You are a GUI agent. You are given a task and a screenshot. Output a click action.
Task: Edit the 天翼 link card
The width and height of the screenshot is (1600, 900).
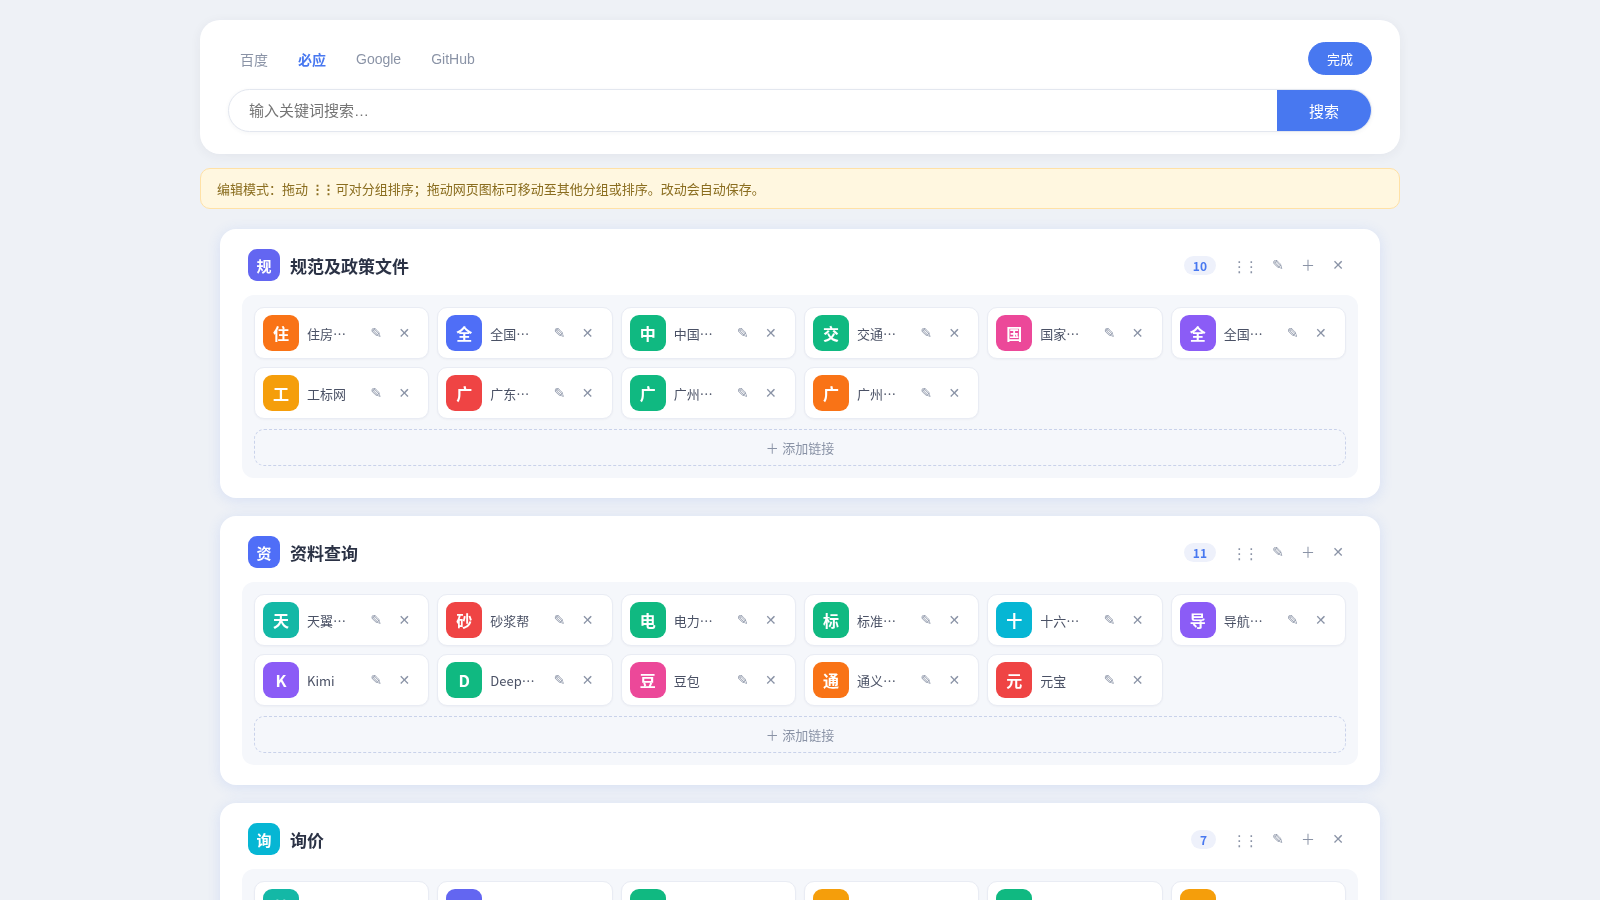(x=376, y=620)
